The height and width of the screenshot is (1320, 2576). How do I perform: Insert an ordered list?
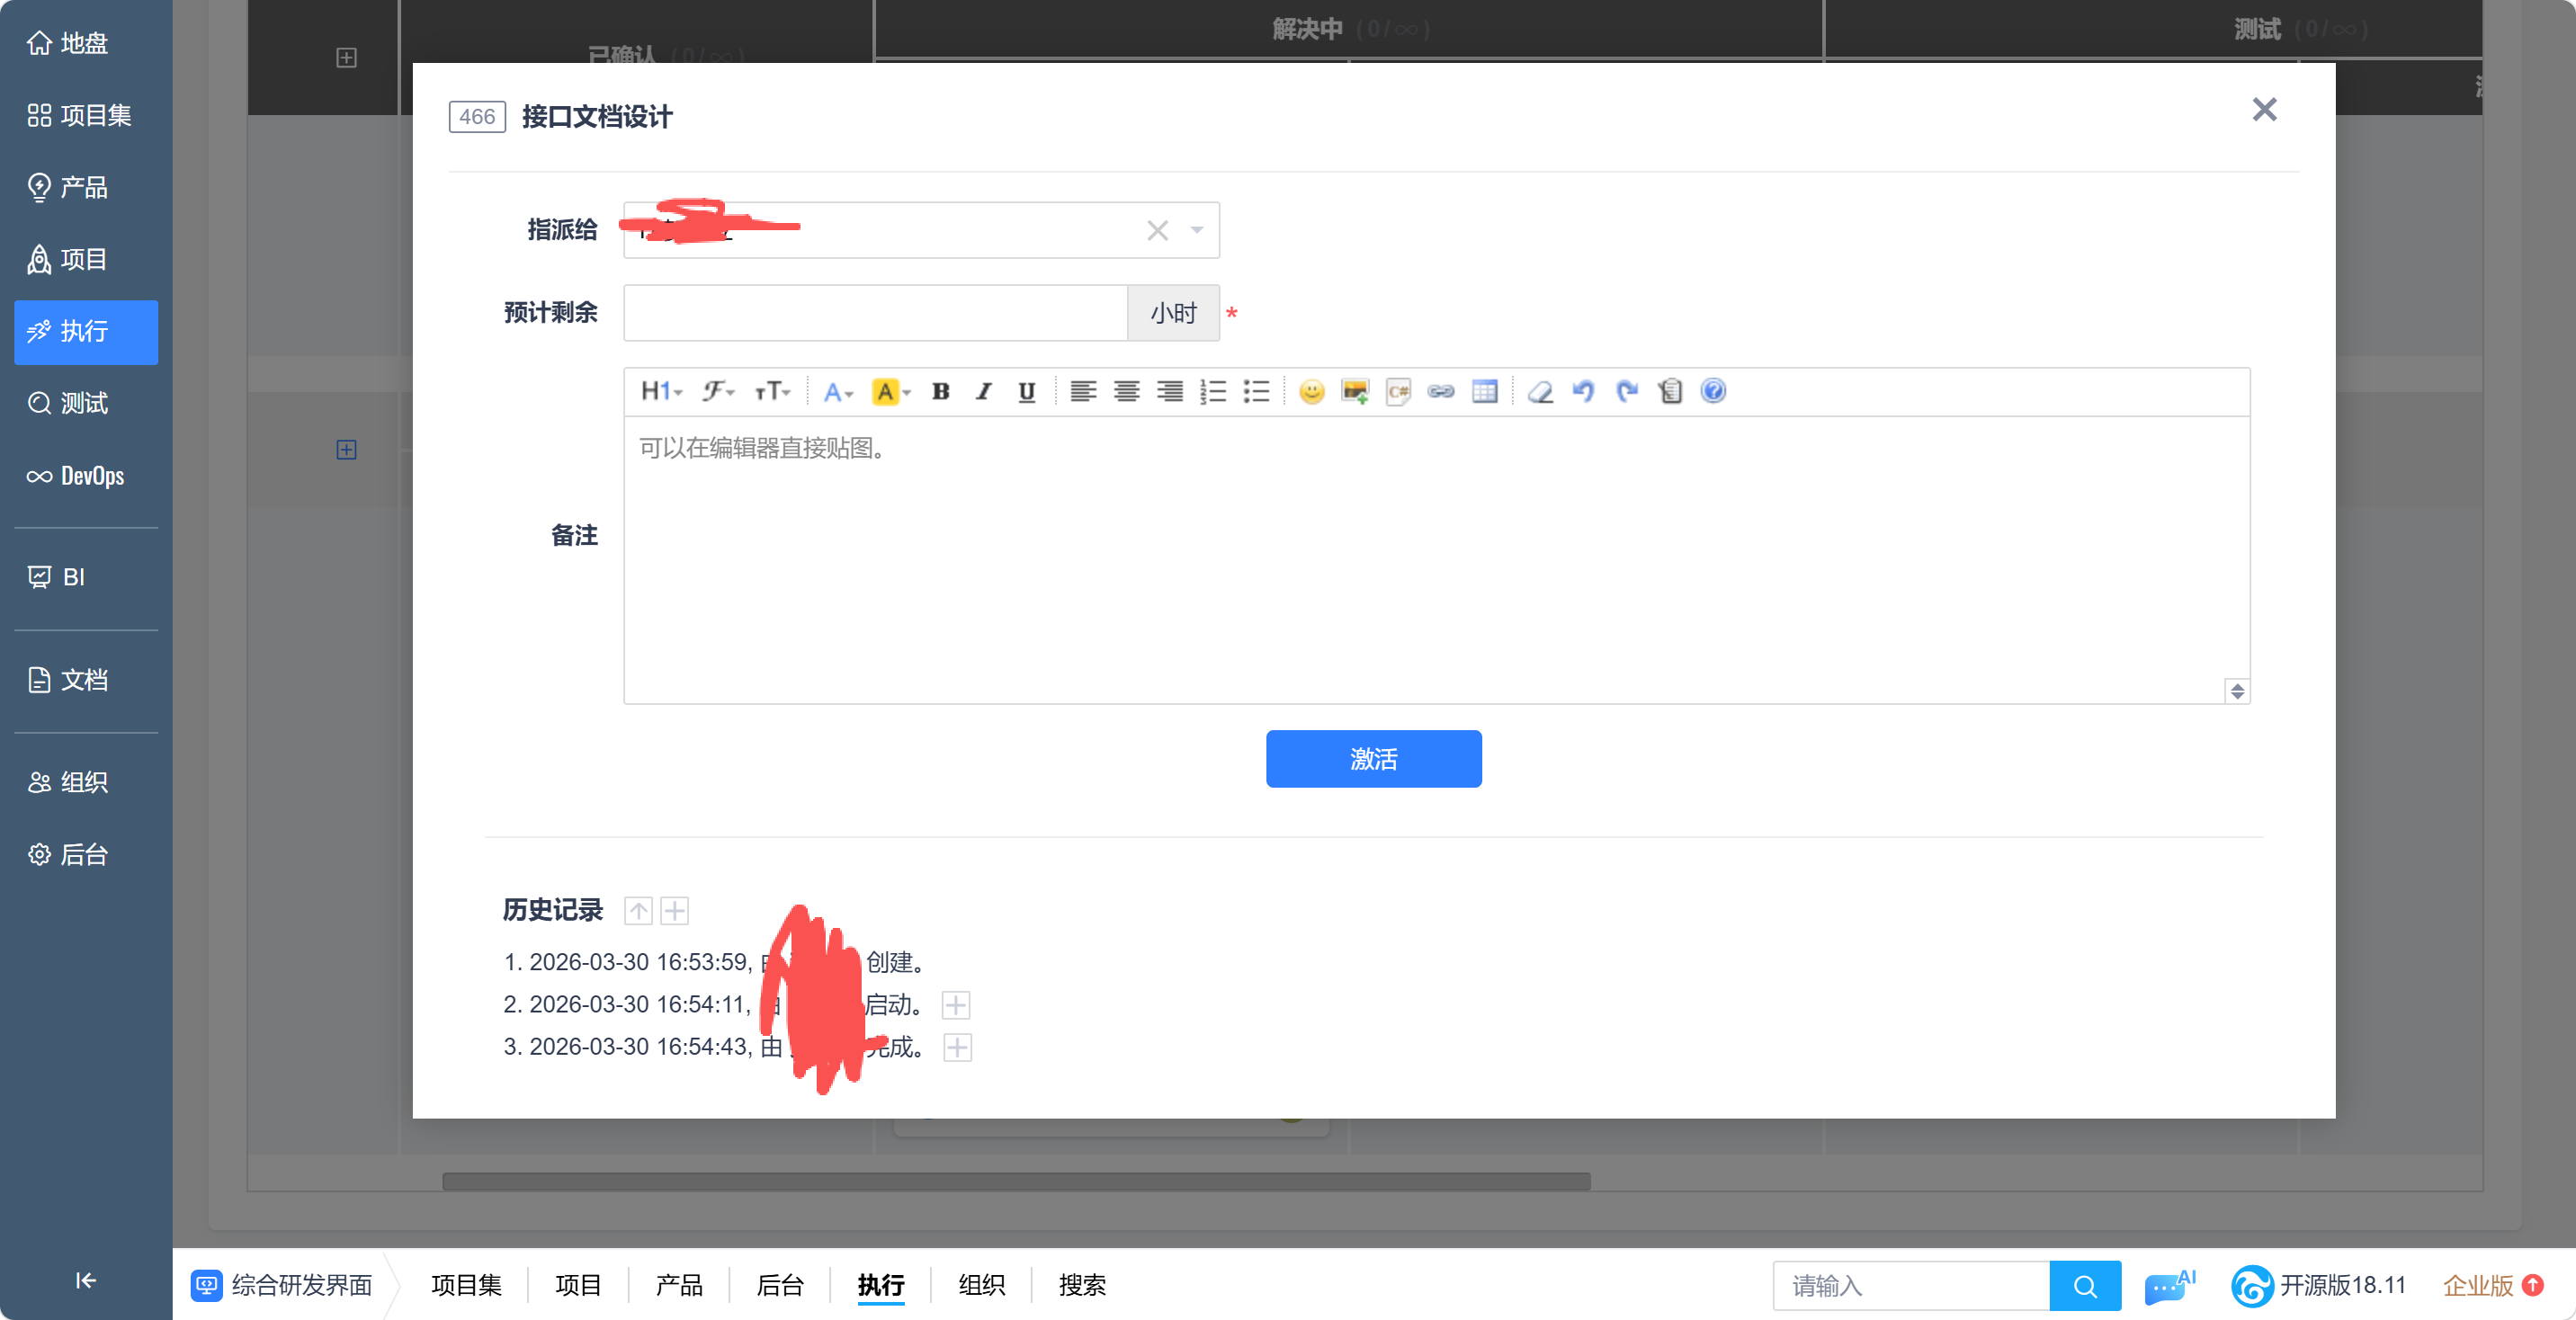tap(1212, 392)
